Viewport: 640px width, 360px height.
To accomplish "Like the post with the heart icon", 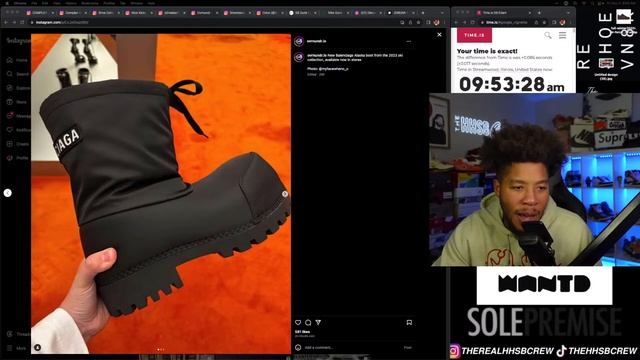I will (x=298, y=322).
